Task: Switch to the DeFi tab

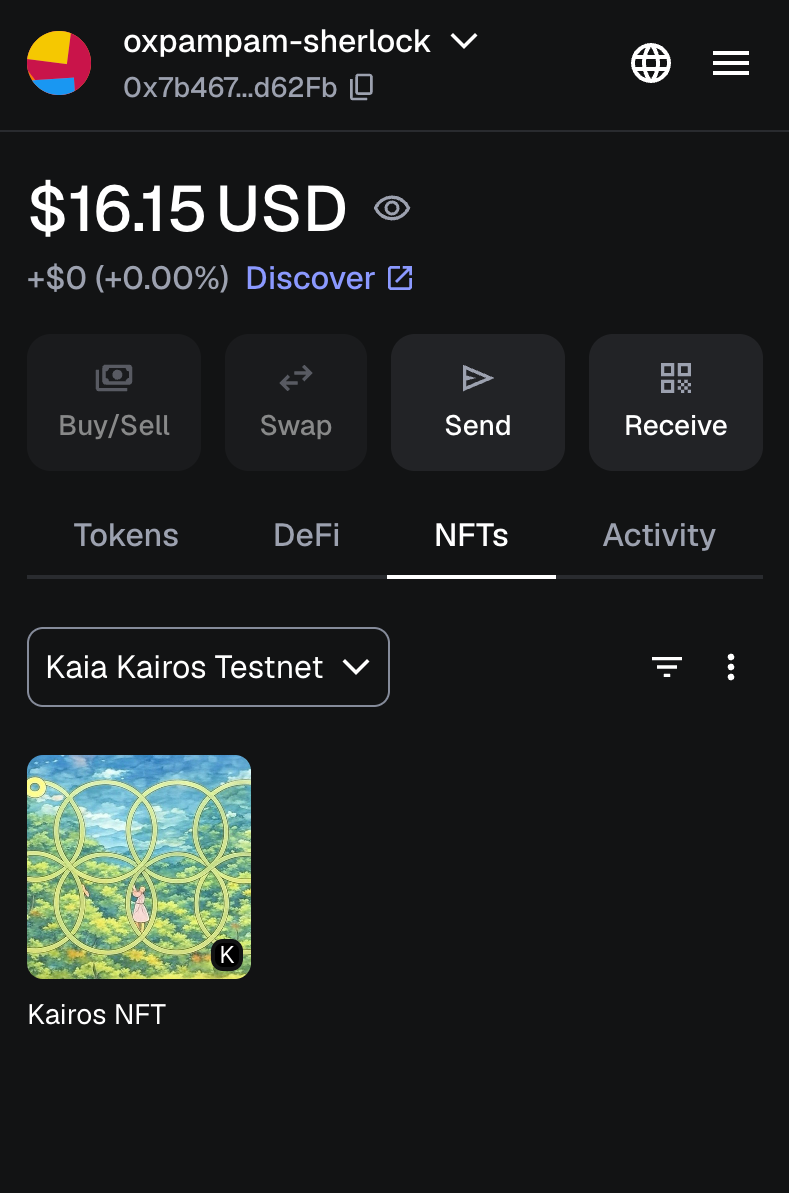Action: 306,535
